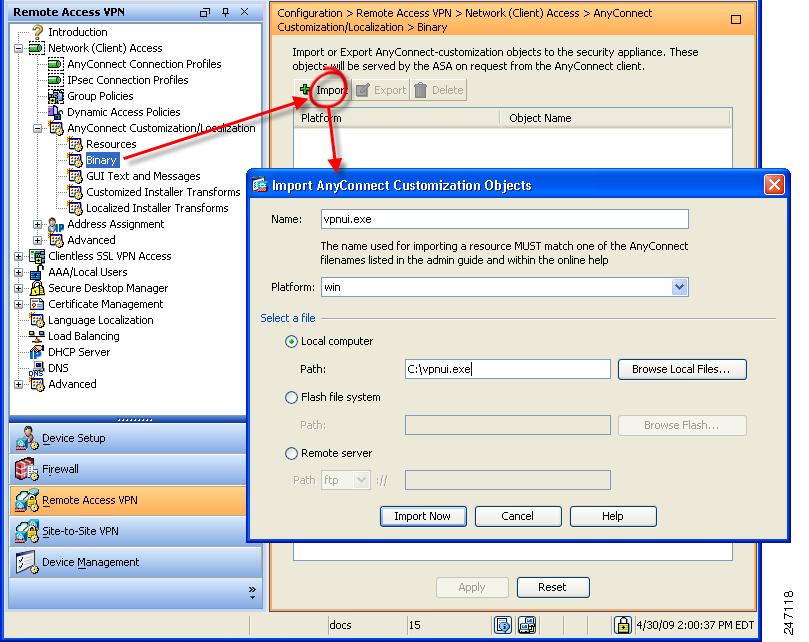Click the Cancel button in import dialog
The height and width of the screenshot is (642, 809).
(517, 516)
